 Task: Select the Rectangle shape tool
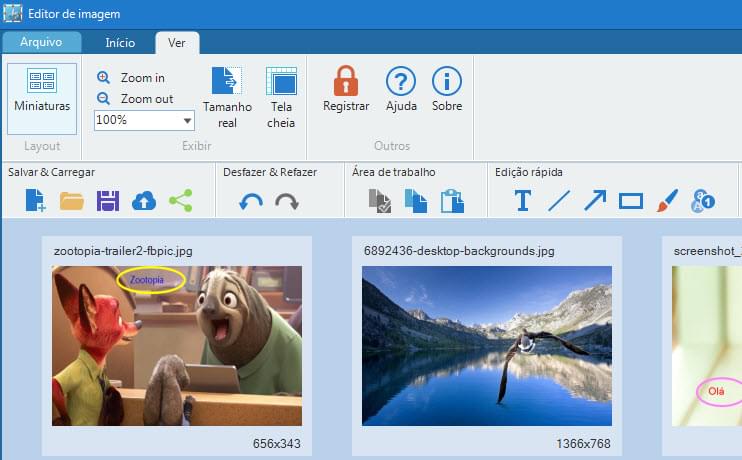point(631,201)
